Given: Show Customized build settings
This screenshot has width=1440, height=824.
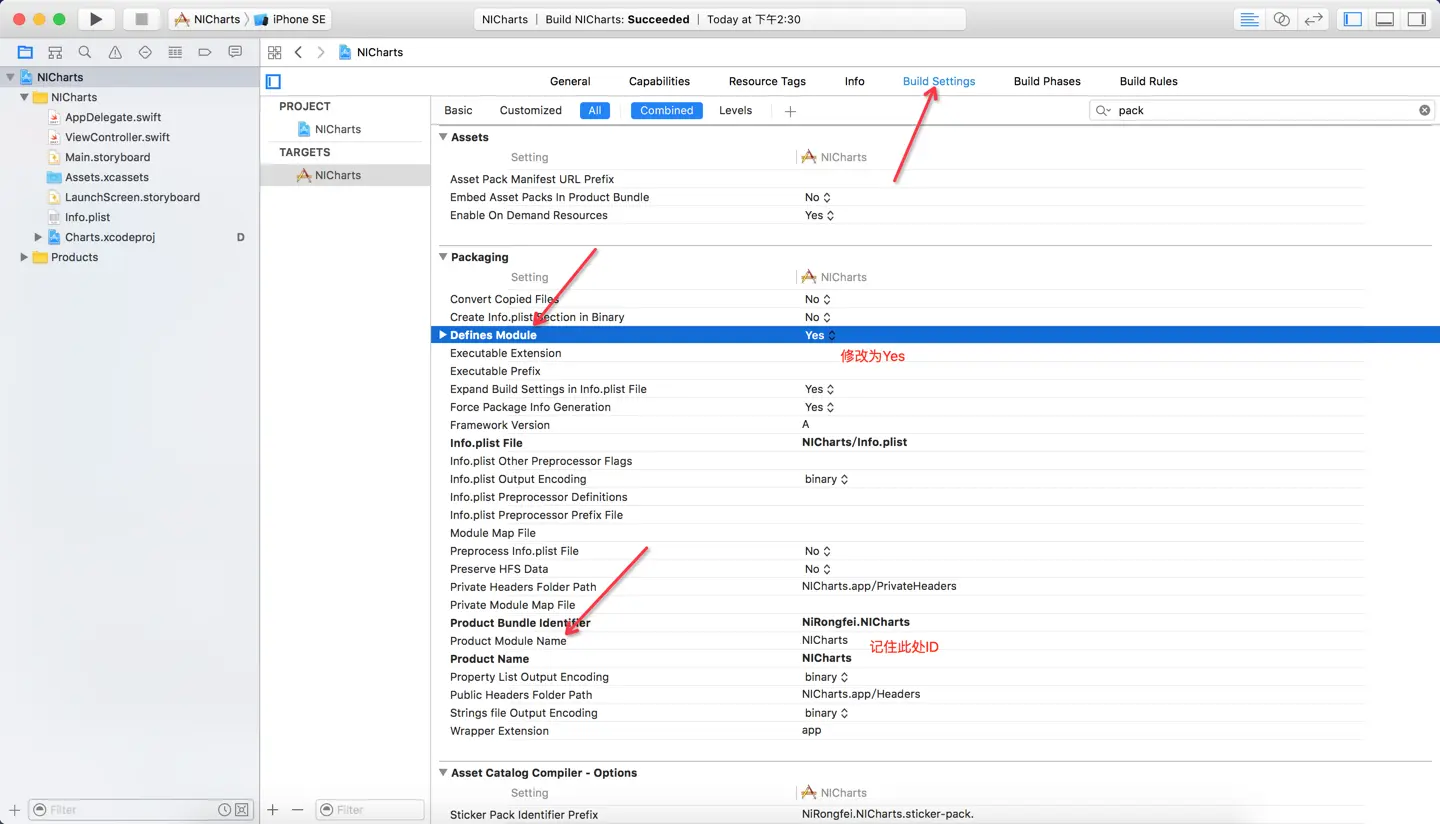Looking at the screenshot, I should pyautogui.click(x=531, y=110).
